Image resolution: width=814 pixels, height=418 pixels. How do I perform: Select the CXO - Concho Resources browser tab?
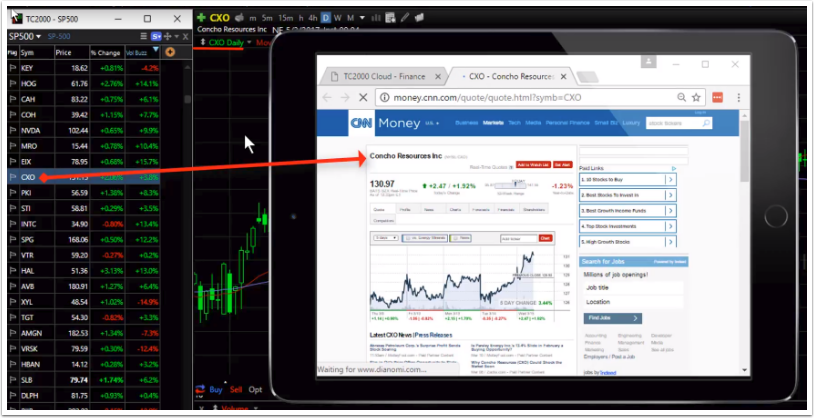click(x=510, y=77)
